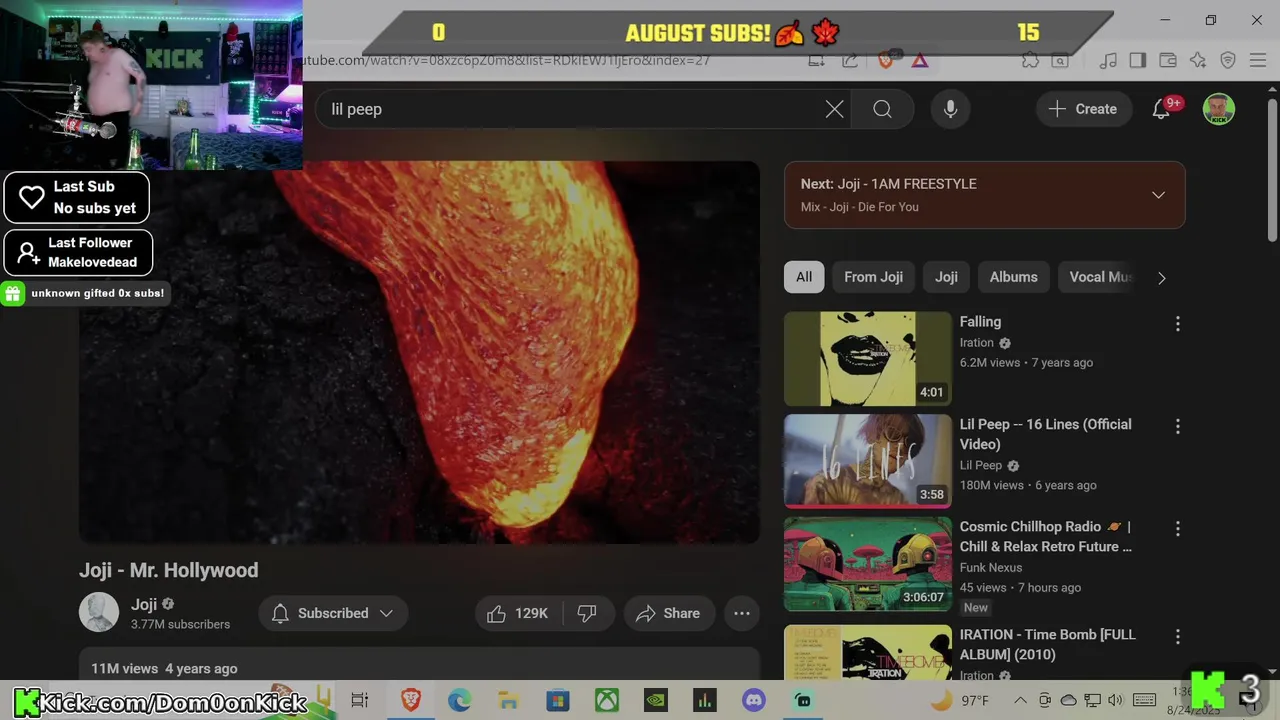Open File Explorer from taskbar
The width and height of the screenshot is (1280, 720).
click(x=508, y=700)
